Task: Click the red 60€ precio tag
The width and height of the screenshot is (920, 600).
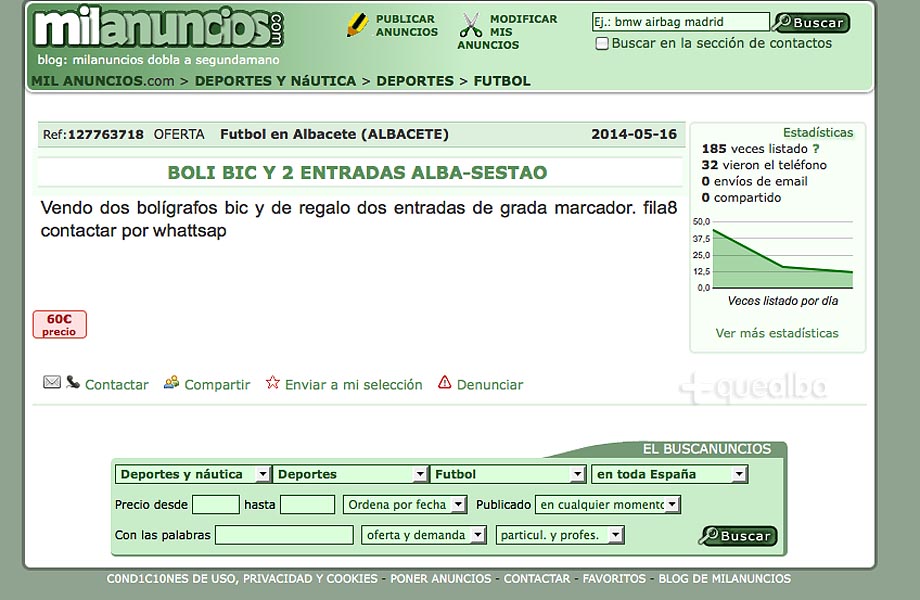Action: 59,324
